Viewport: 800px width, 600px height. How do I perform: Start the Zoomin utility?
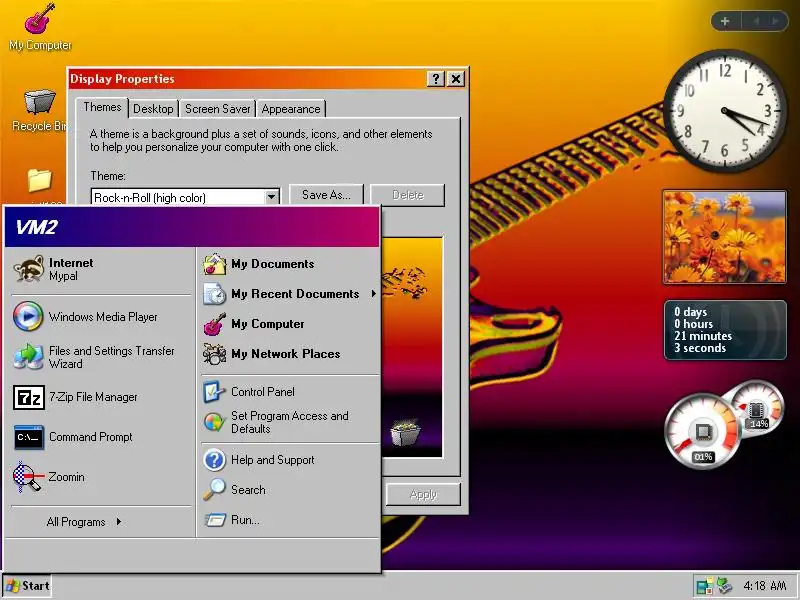click(100, 477)
